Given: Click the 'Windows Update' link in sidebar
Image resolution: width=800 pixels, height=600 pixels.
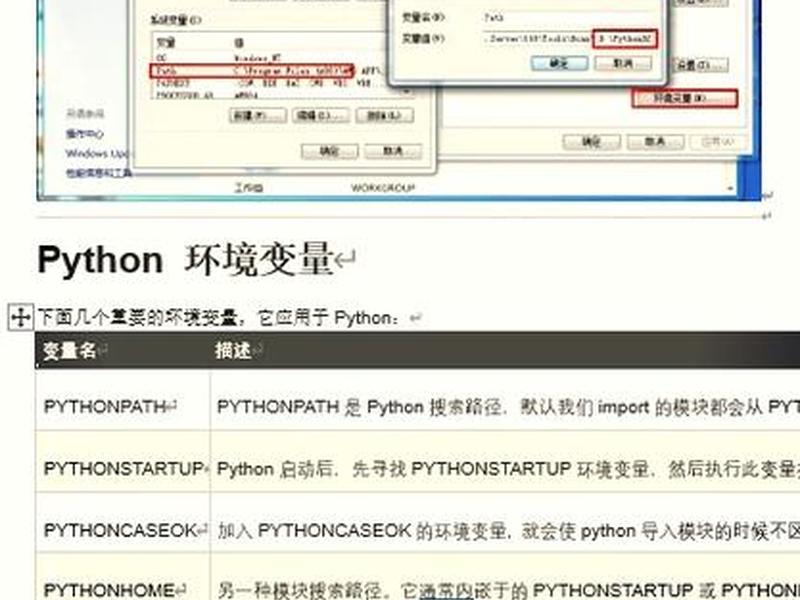Looking at the screenshot, I should pyautogui.click(x=97, y=153).
